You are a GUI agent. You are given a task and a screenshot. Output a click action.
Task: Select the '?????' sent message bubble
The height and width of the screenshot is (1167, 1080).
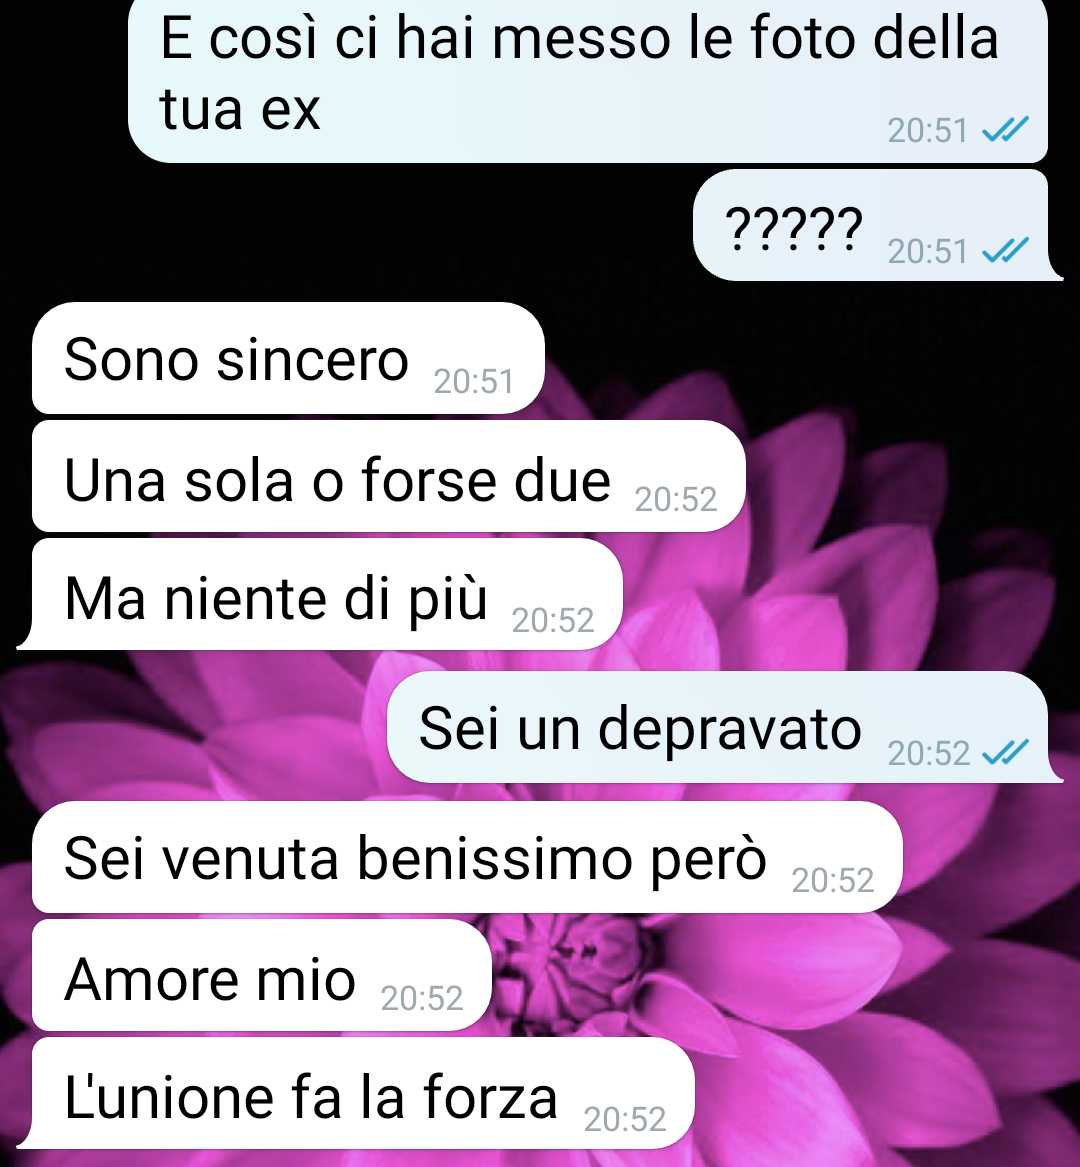pyautogui.click(x=878, y=225)
